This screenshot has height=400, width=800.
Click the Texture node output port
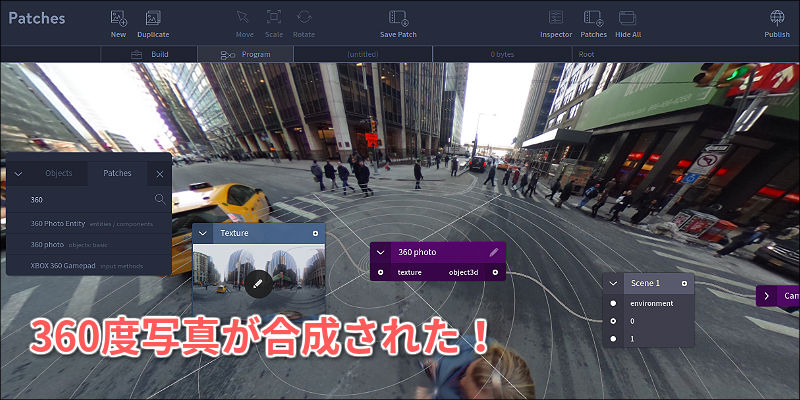click(315, 233)
